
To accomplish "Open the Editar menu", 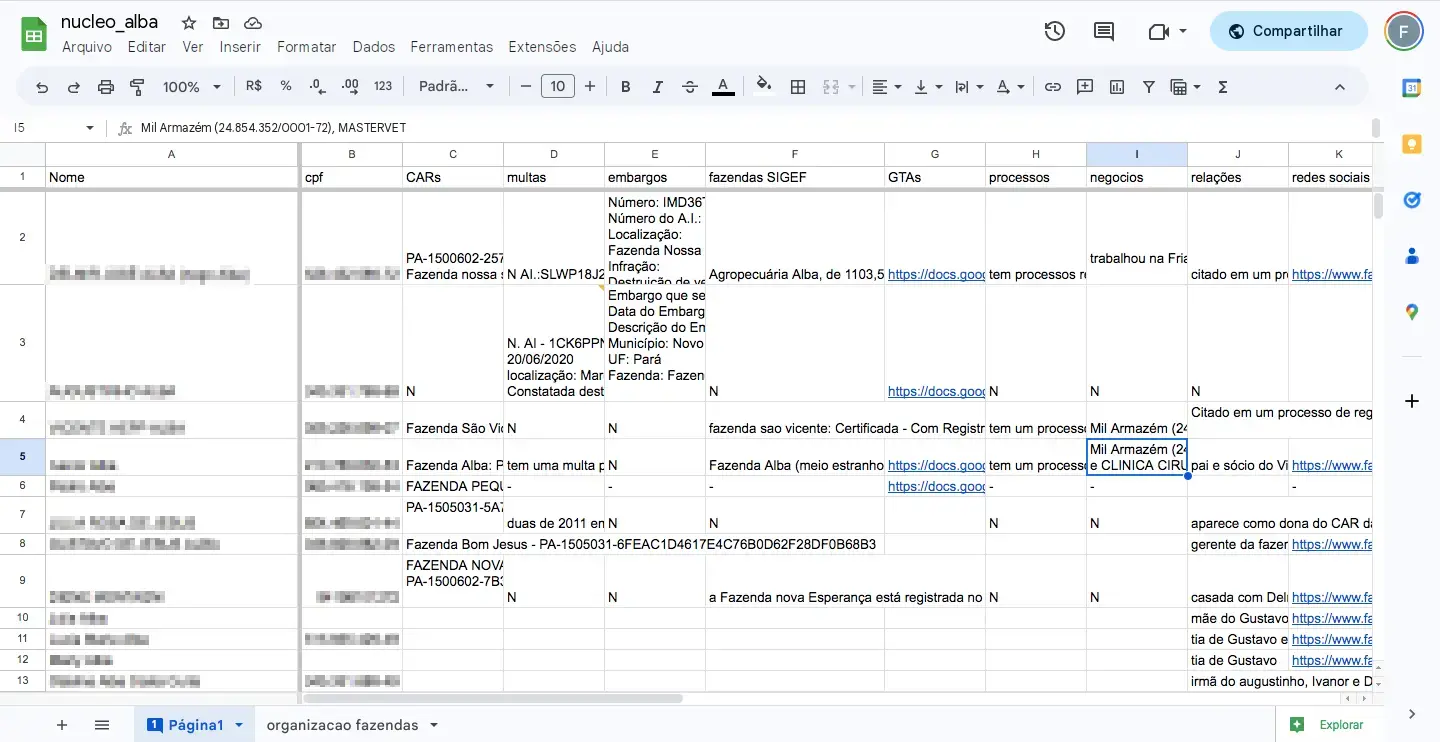I will pos(147,47).
